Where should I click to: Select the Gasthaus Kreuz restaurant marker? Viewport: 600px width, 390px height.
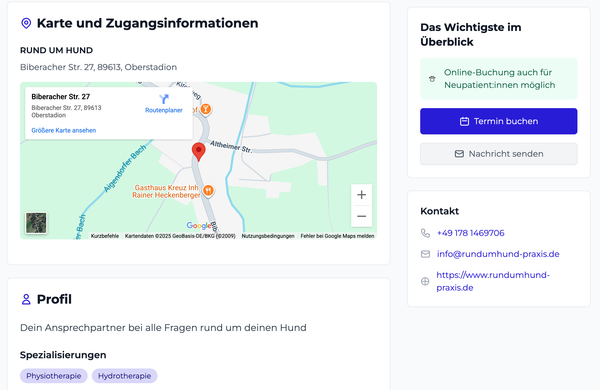coord(208,190)
